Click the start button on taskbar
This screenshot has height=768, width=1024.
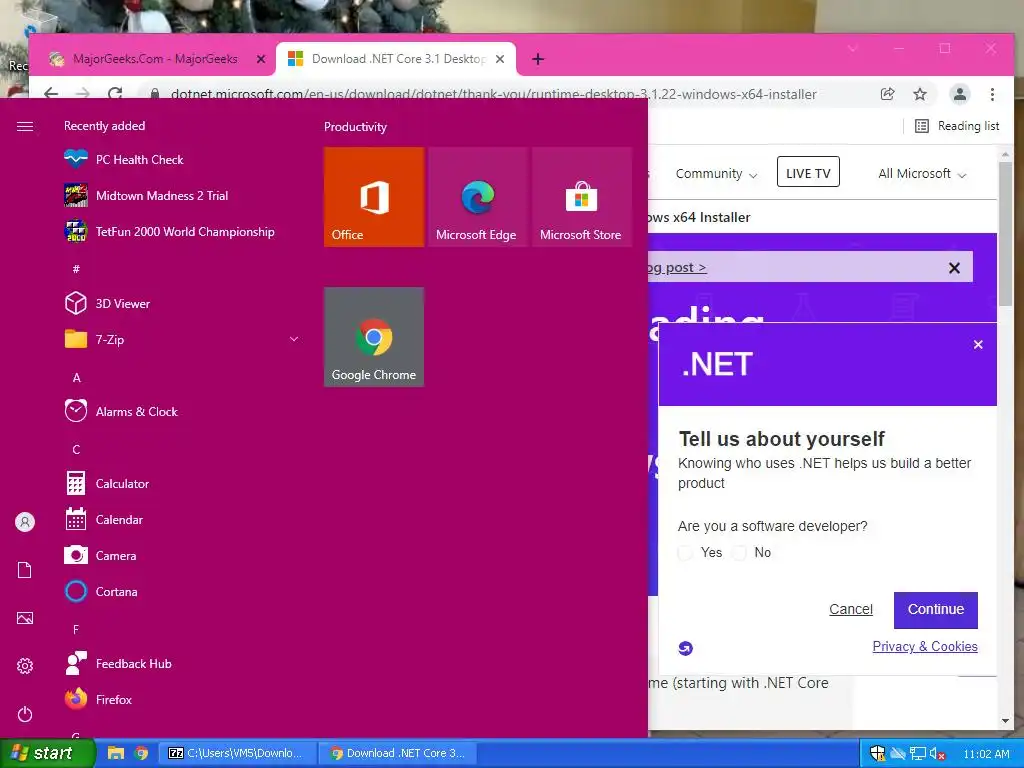[47, 753]
